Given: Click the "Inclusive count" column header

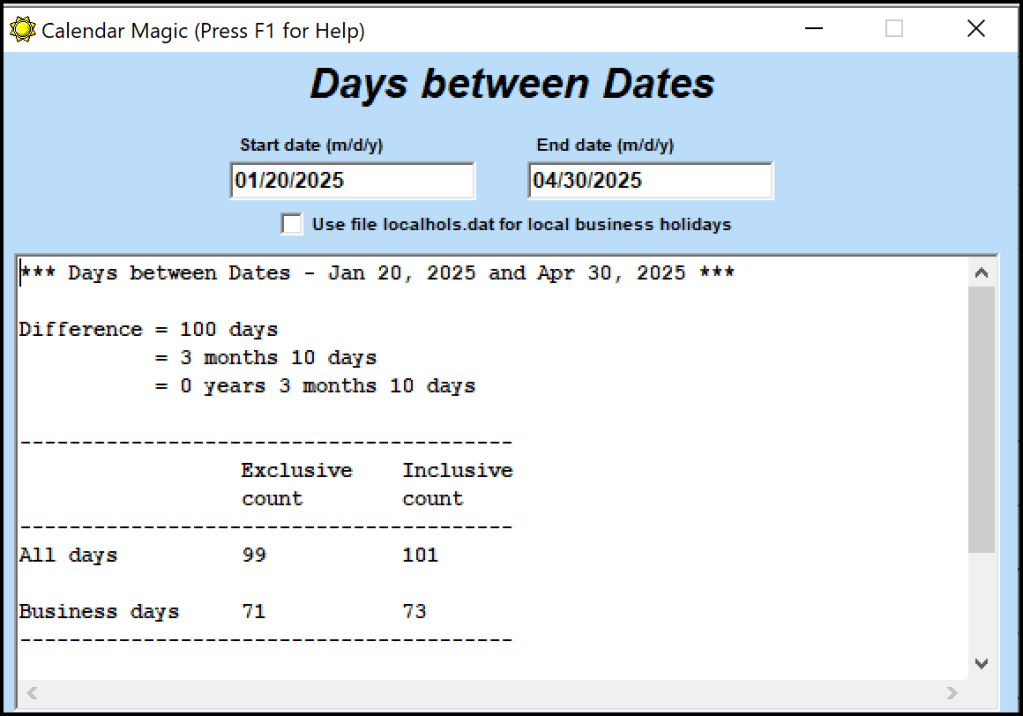Looking at the screenshot, I should pos(457,484).
